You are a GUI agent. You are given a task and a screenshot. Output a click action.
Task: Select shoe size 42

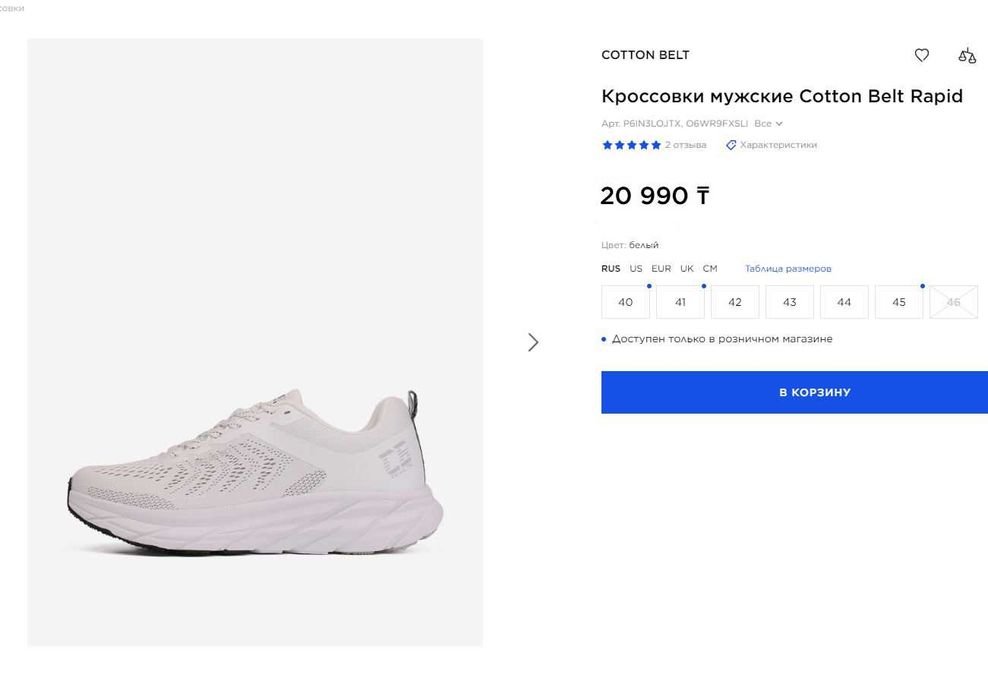point(735,302)
